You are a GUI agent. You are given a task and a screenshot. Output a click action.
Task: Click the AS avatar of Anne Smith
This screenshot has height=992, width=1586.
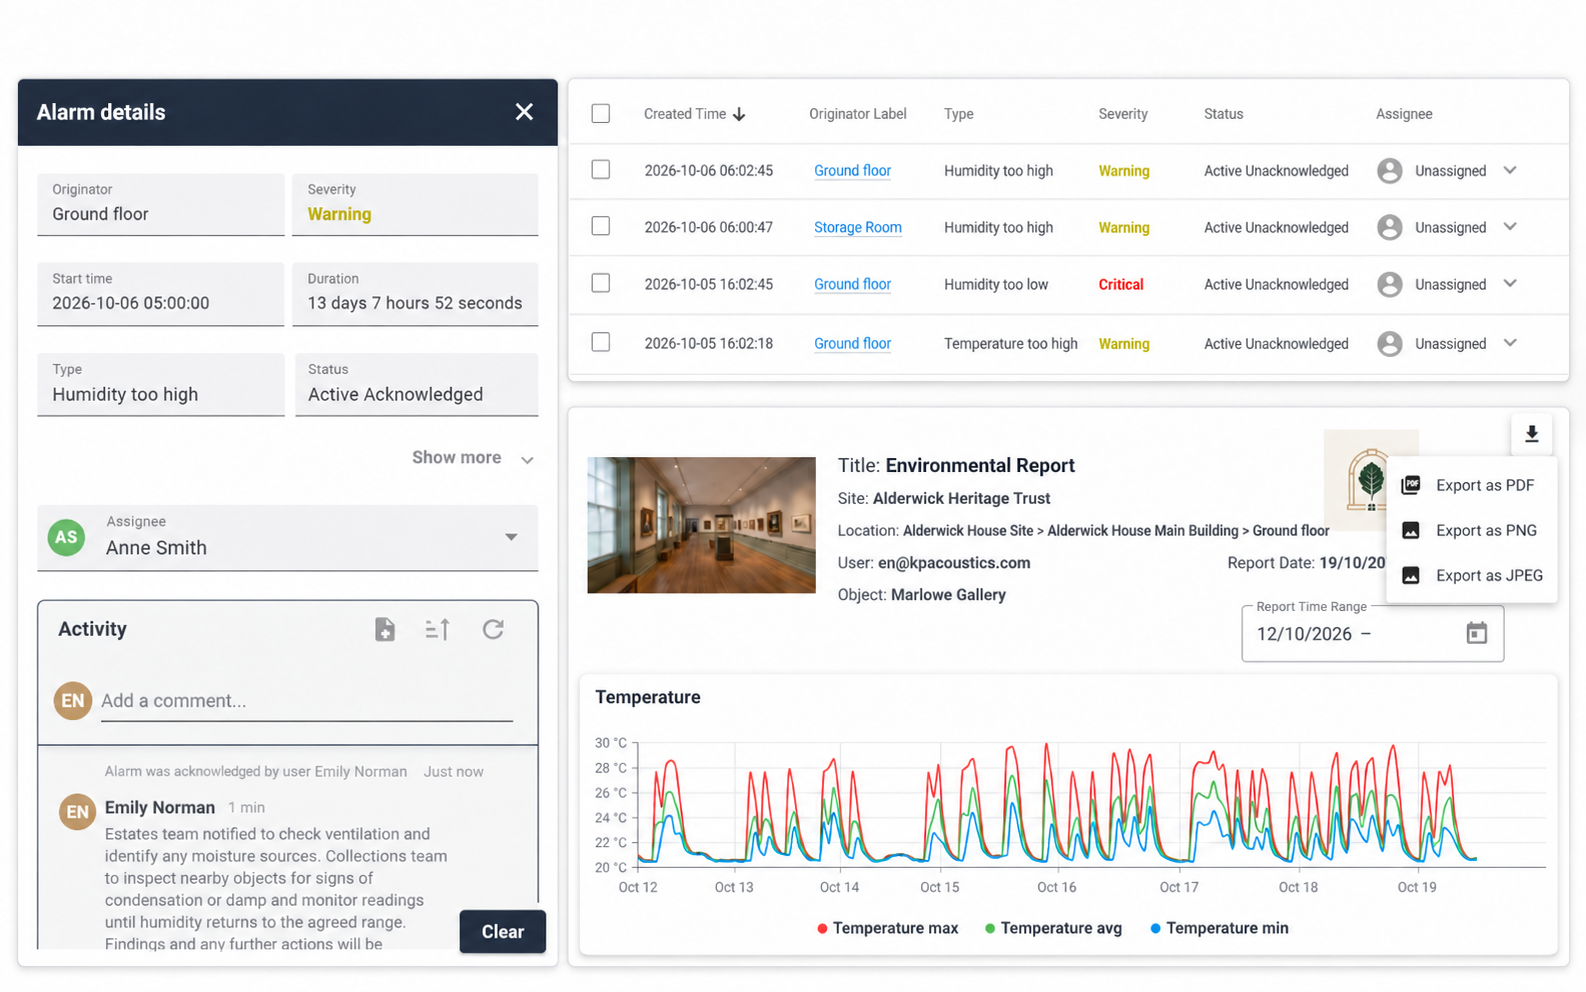66,537
